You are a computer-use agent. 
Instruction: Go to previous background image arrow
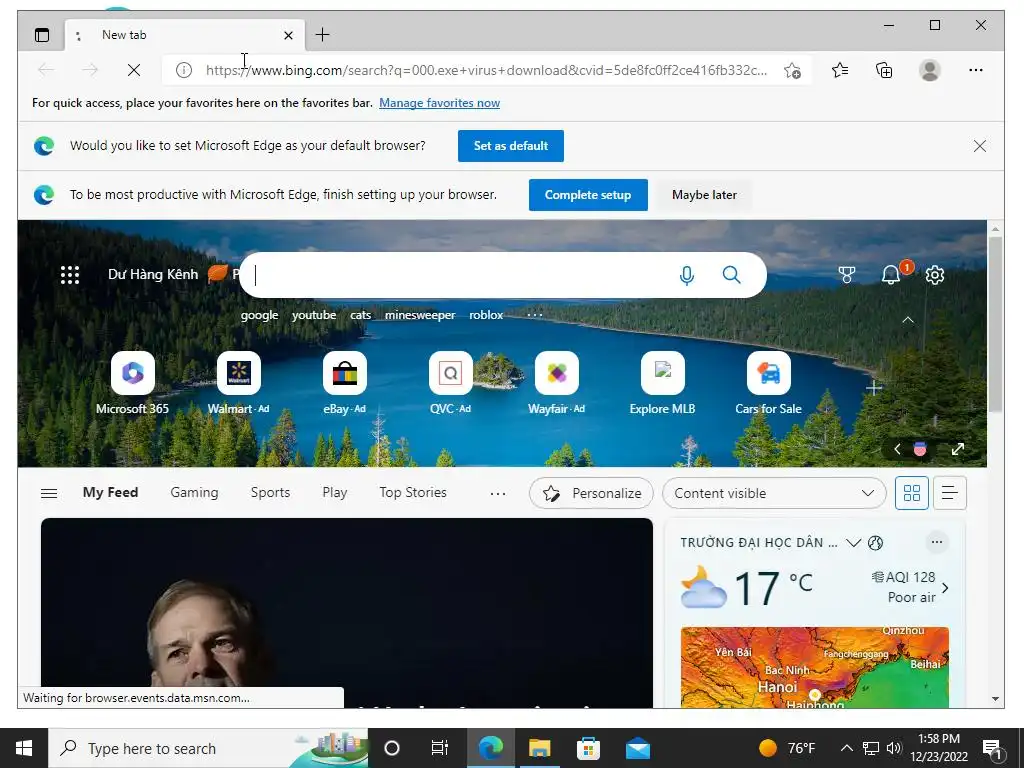click(897, 449)
